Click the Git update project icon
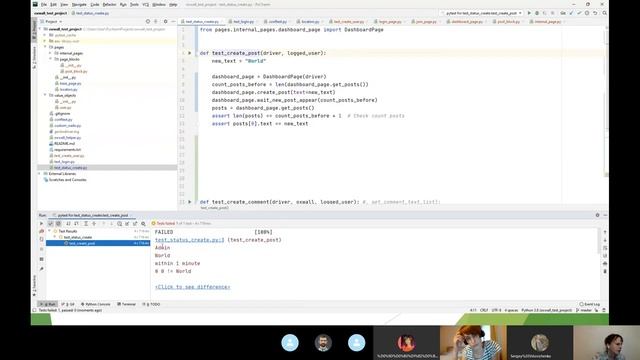 (571, 13)
